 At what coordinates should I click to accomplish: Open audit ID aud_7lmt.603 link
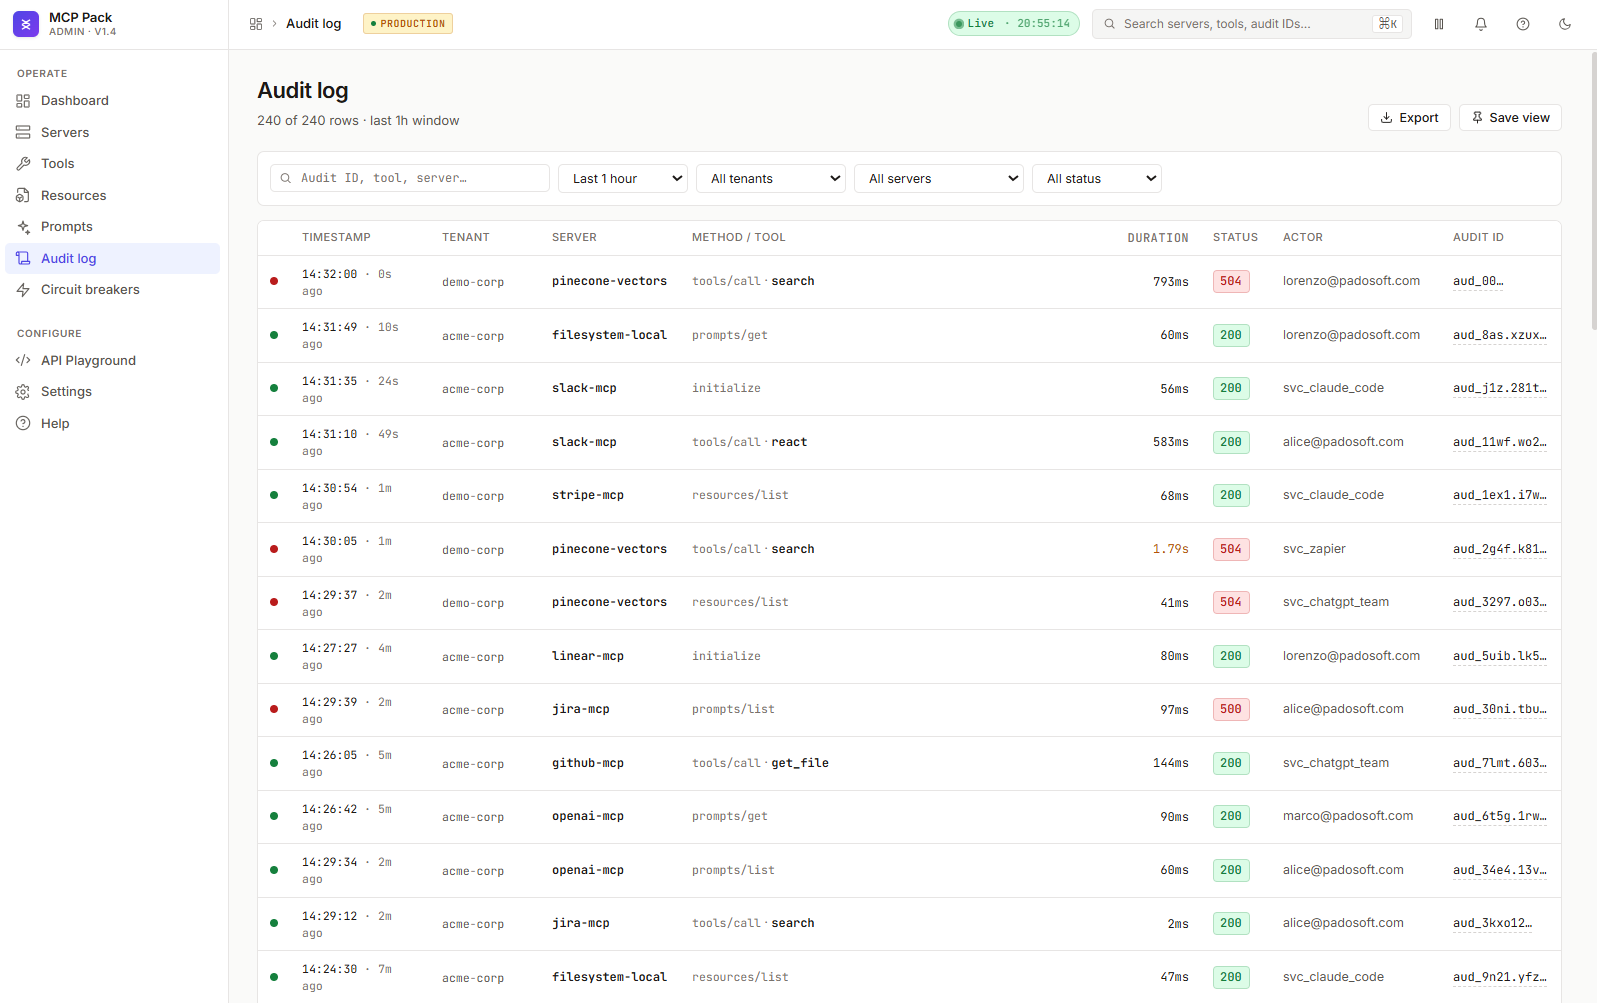[x=1499, y=763]
